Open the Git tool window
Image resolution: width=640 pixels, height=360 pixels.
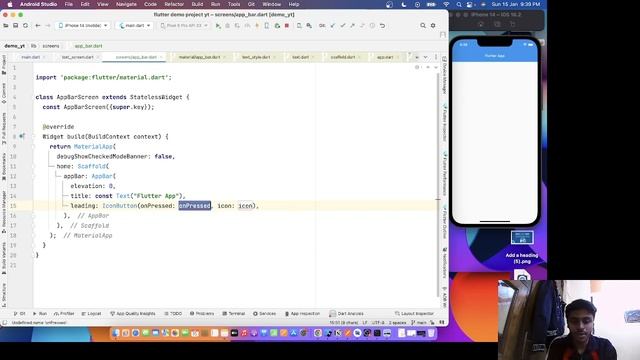tap(20, 313)
